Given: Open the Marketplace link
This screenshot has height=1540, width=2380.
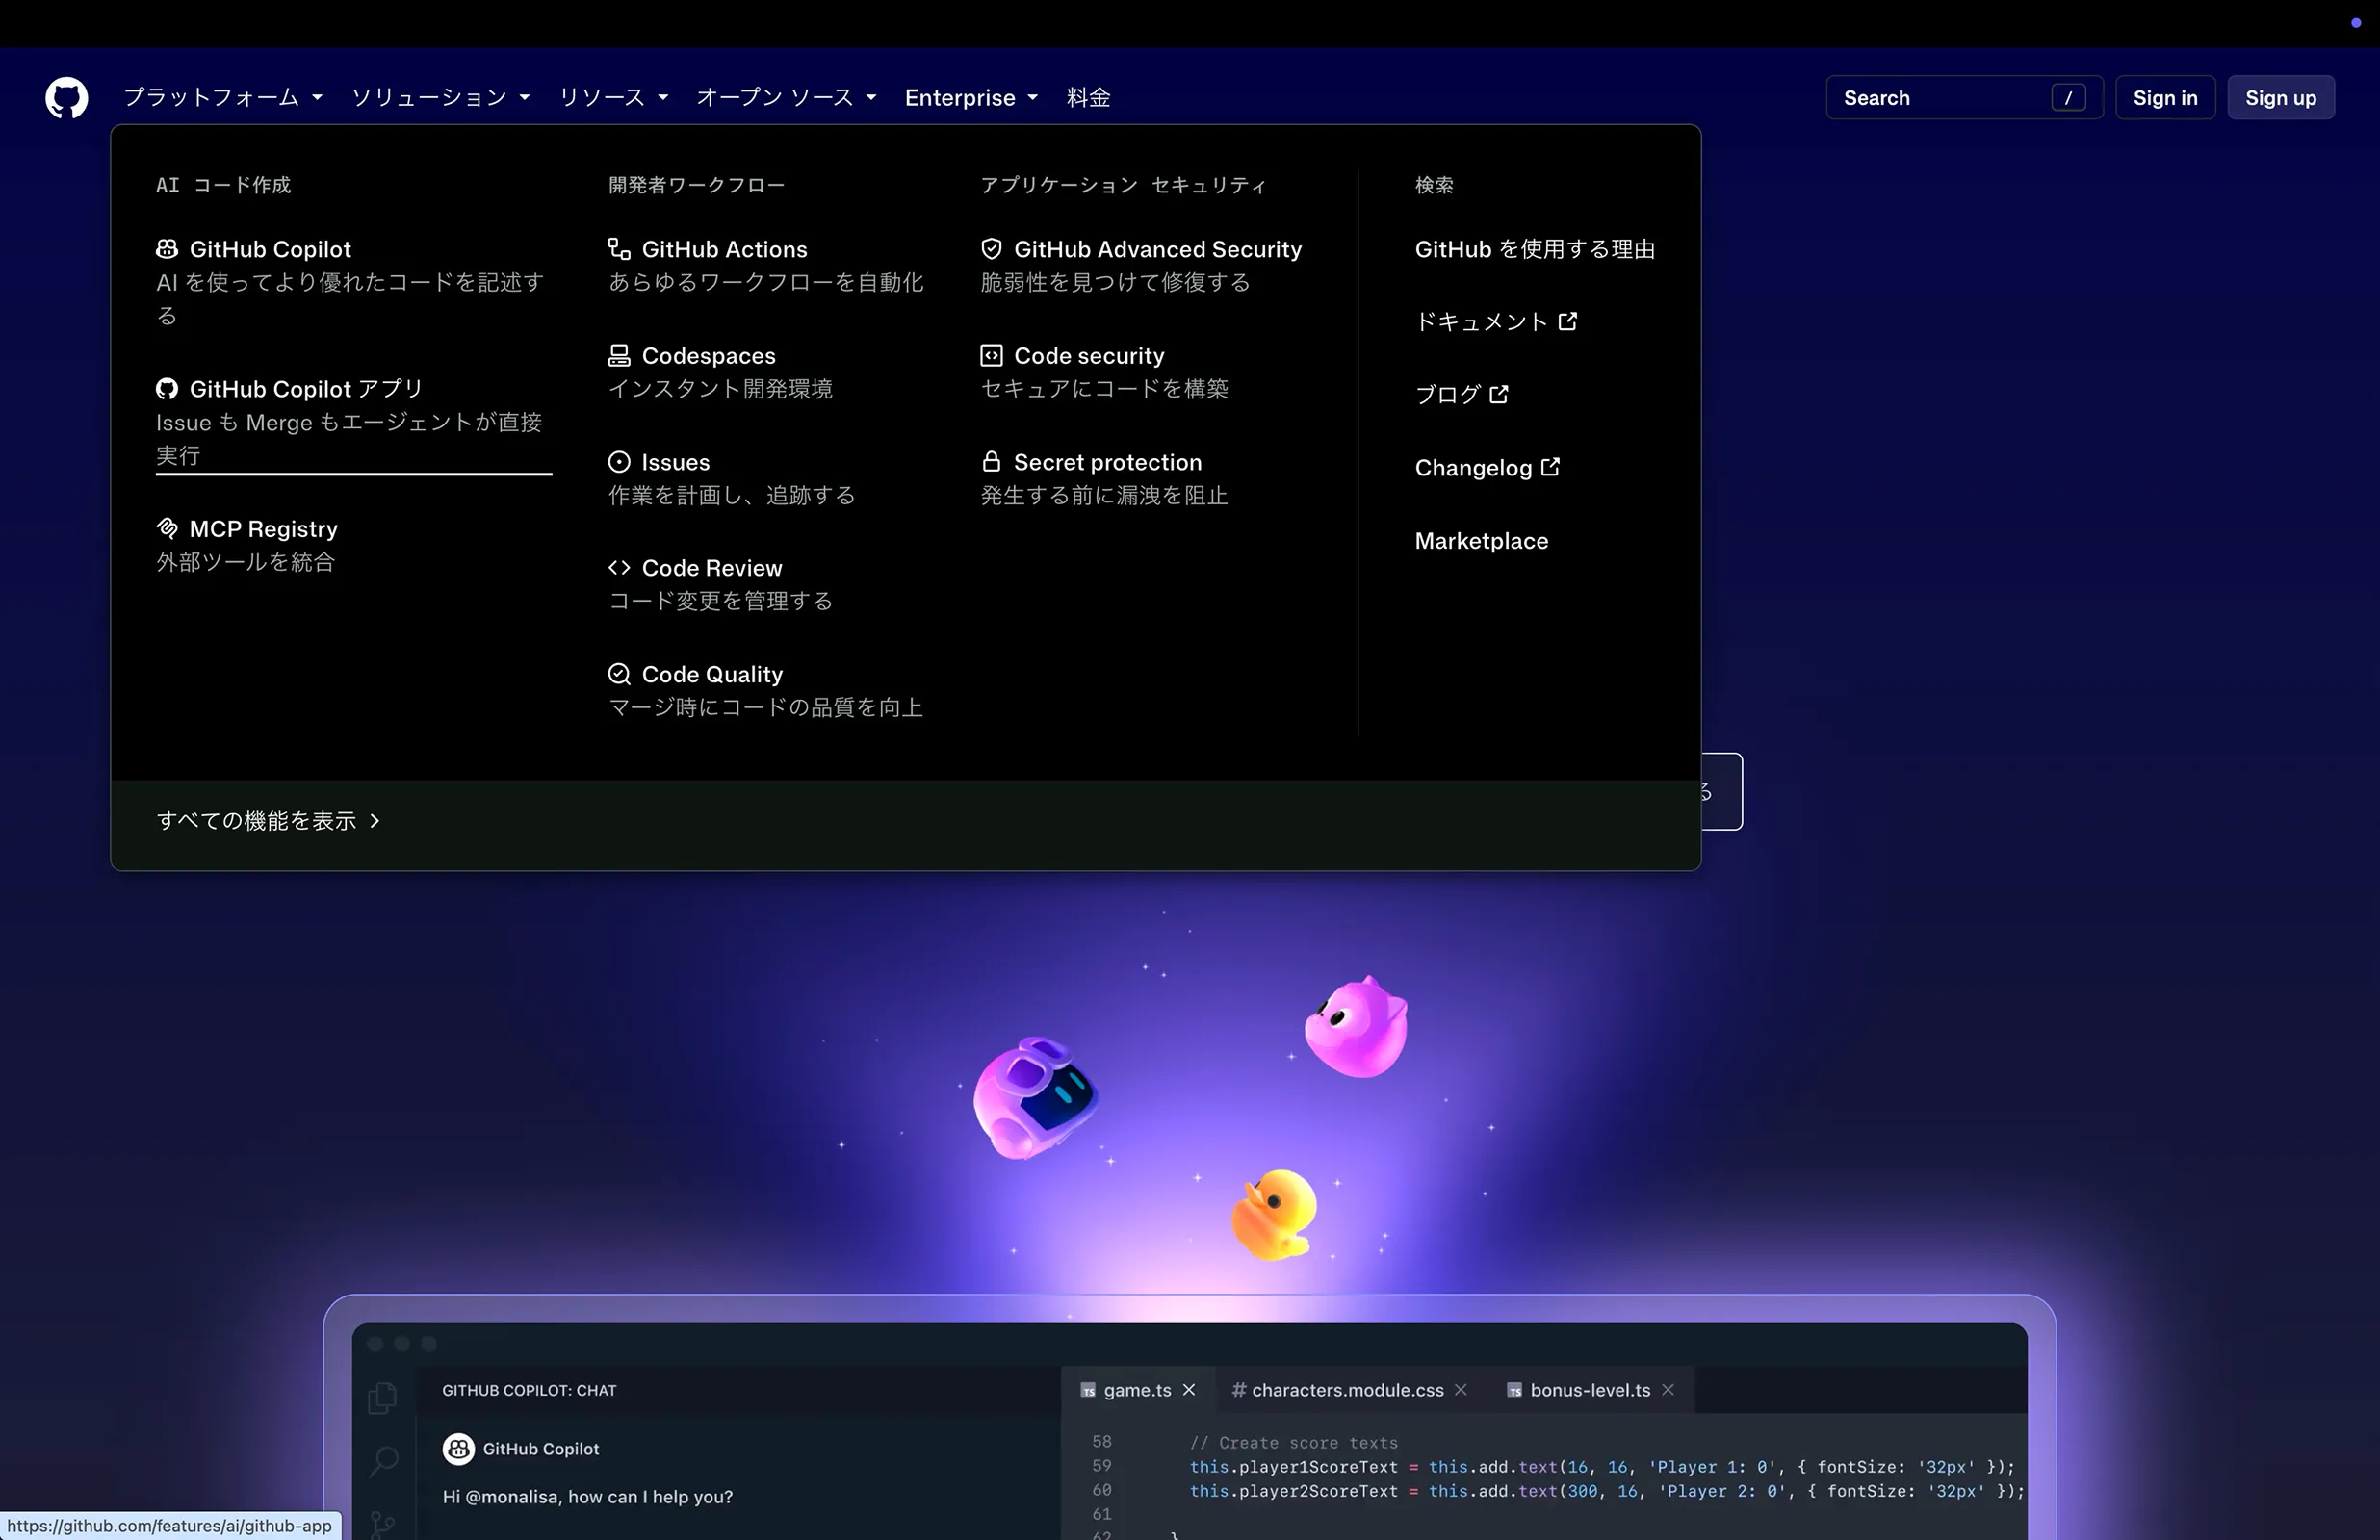Looking at the screenshot, I should 1481,541.
